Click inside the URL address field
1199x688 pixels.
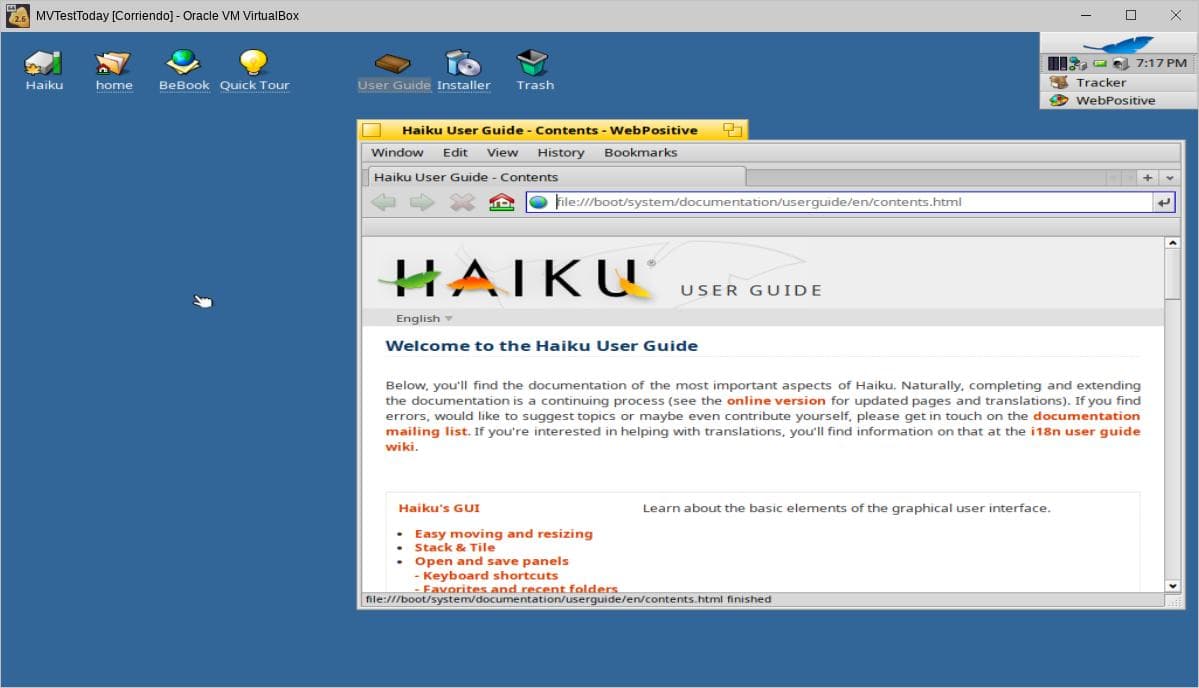pyautogui.click(x=850, y=202)
